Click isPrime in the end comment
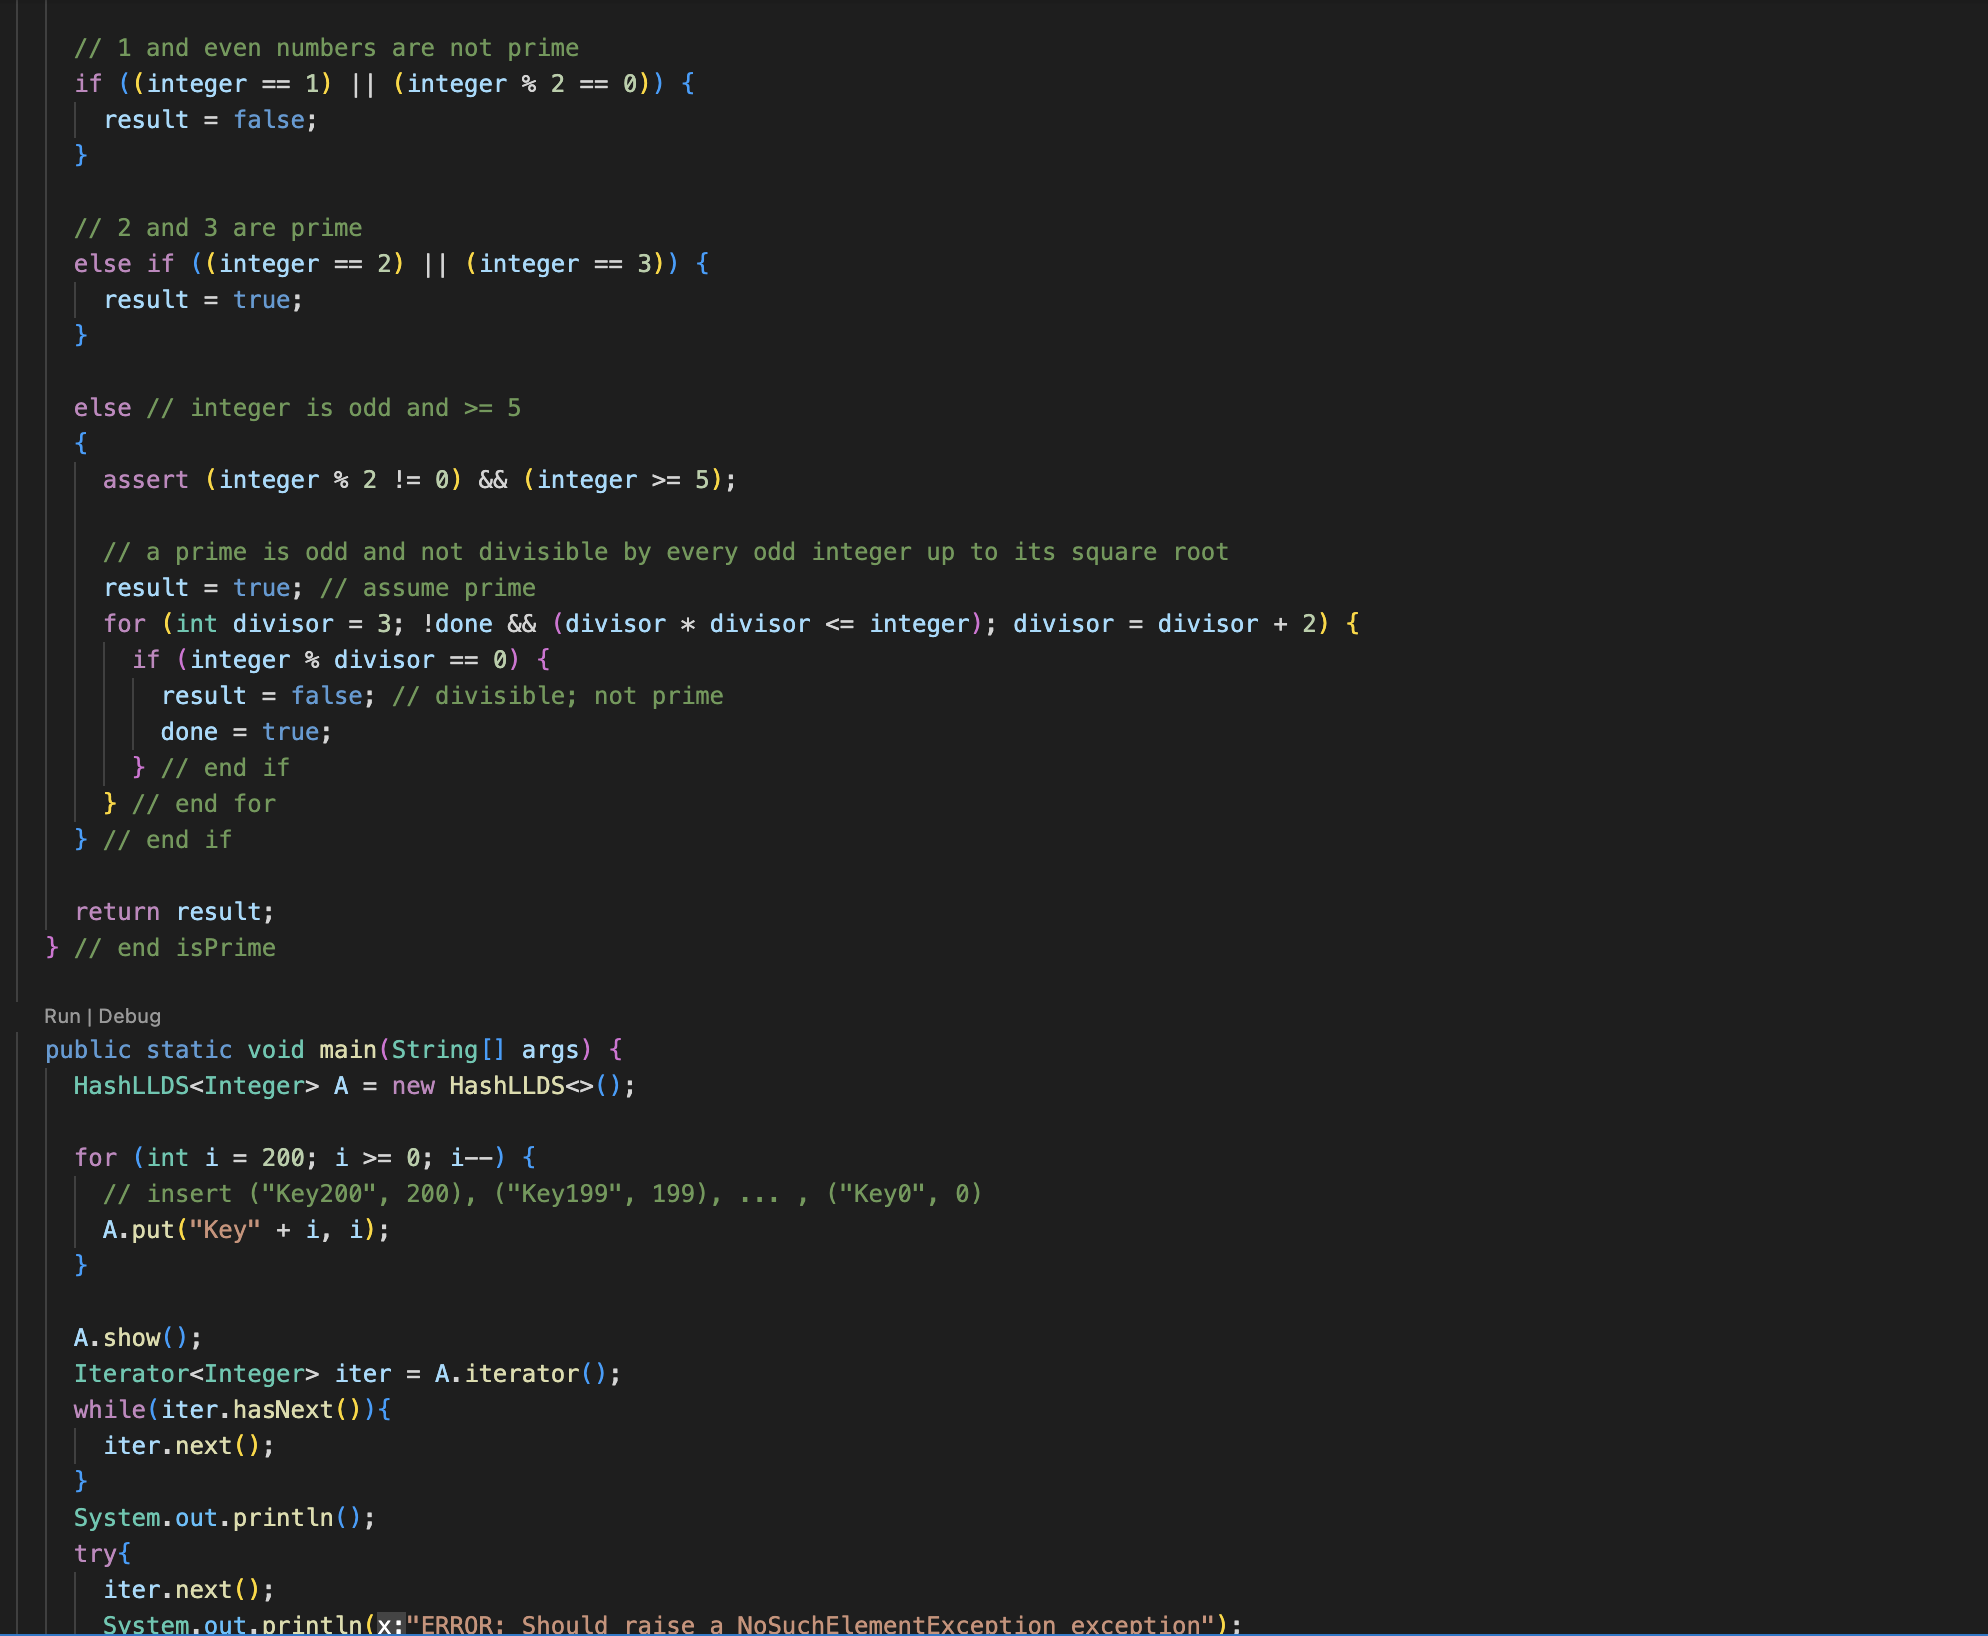1988x1636 pixels. pos(225,948)
